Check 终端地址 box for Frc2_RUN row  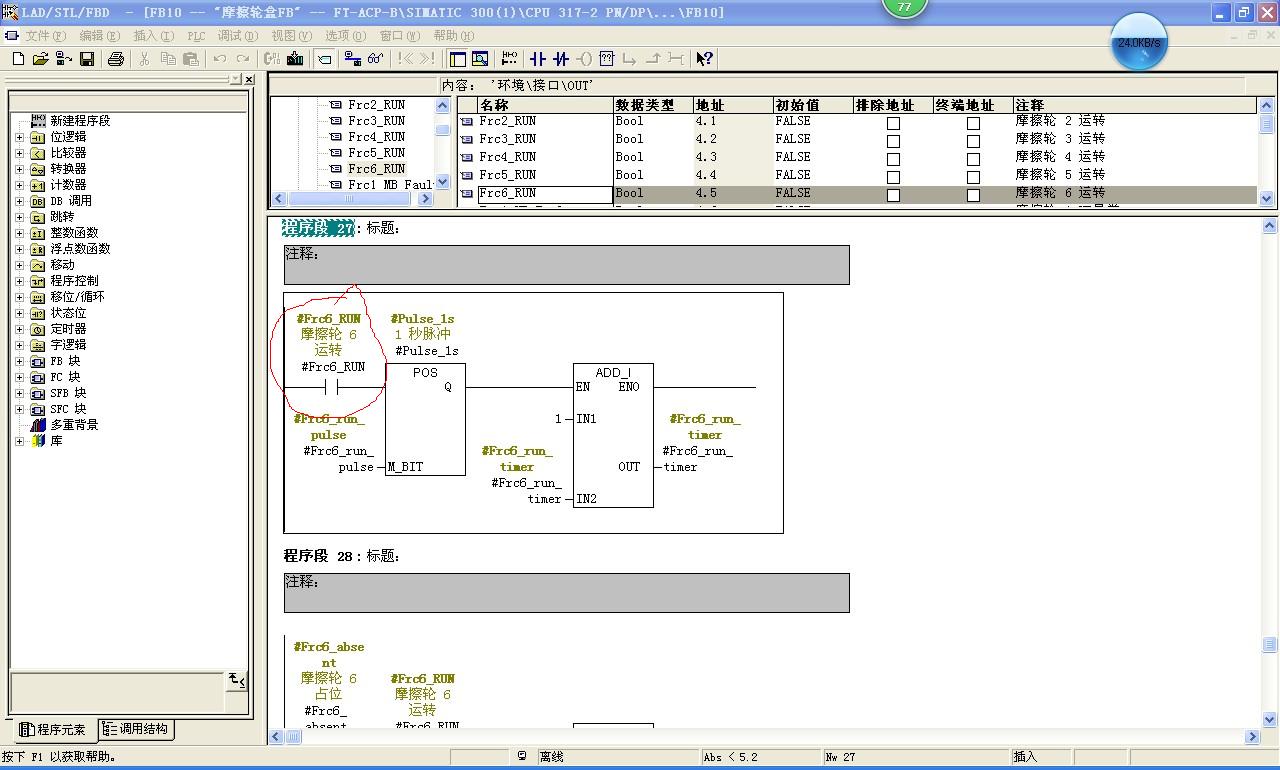[973, 124]
